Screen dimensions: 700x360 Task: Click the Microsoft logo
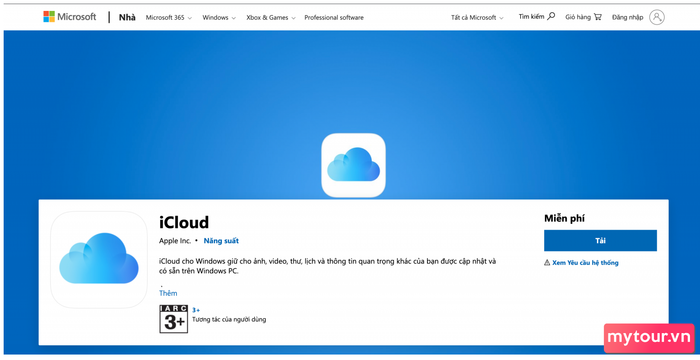click(x=69, y=17)
